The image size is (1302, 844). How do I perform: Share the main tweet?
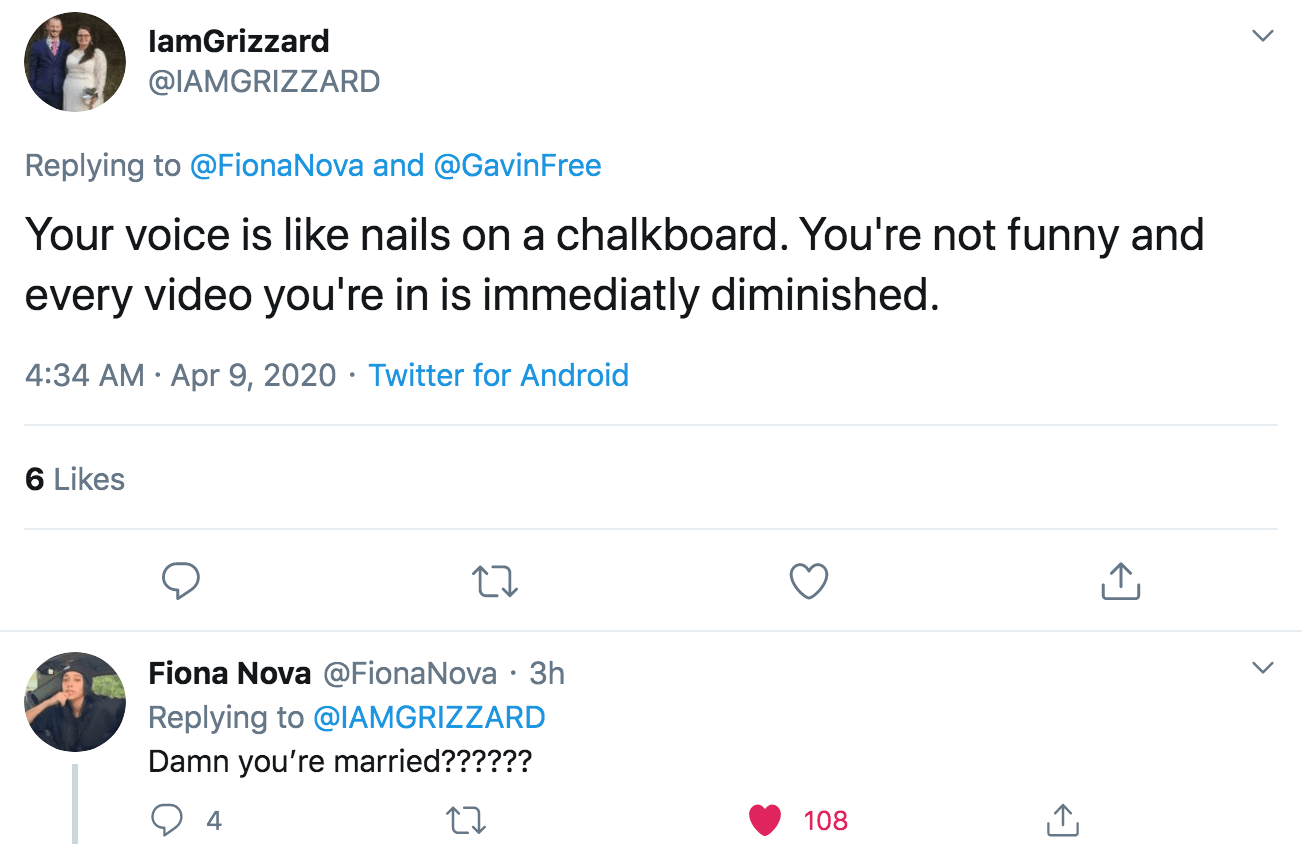click(1120, 580)
